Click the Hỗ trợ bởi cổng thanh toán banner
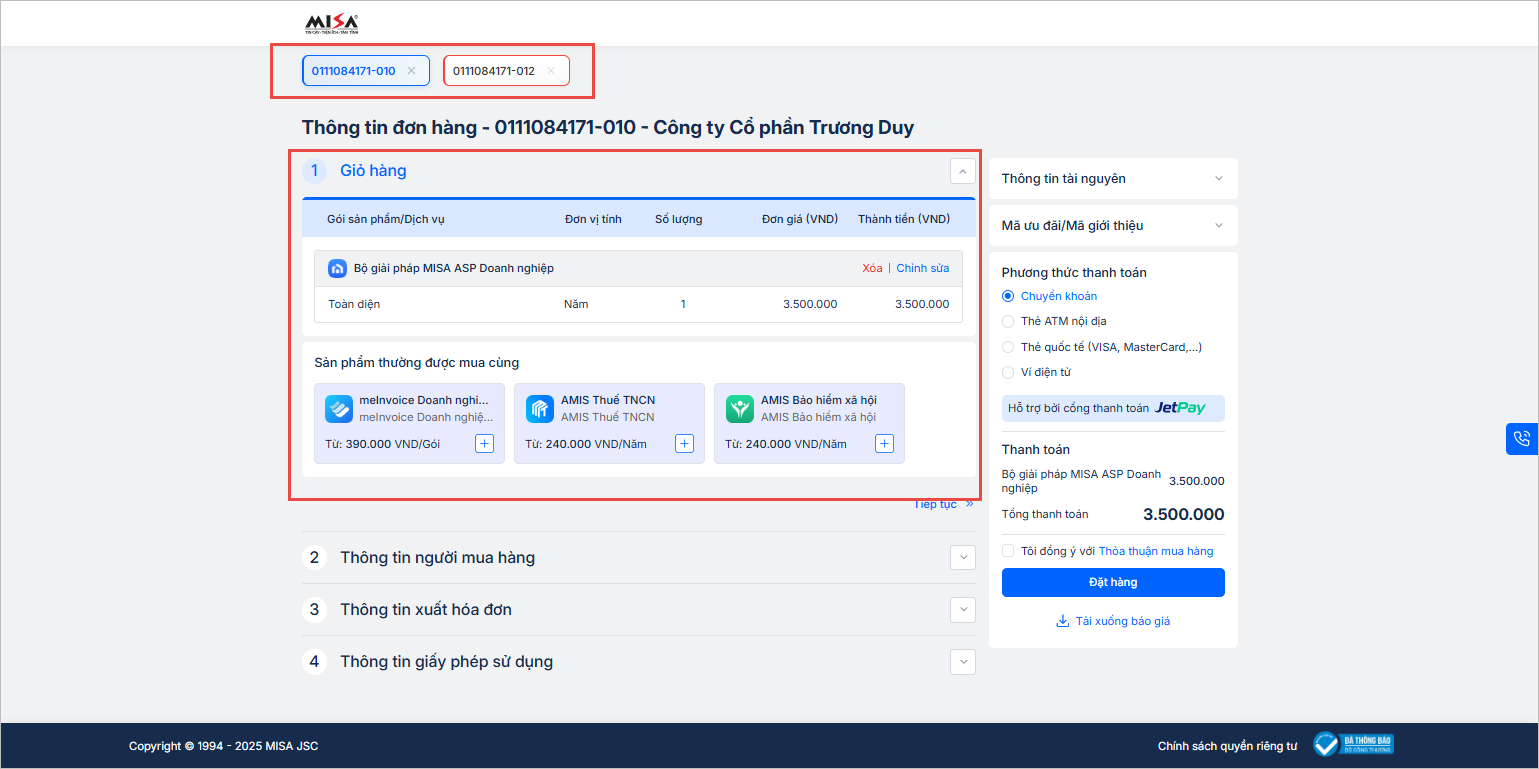 (x=1113, y=408)
